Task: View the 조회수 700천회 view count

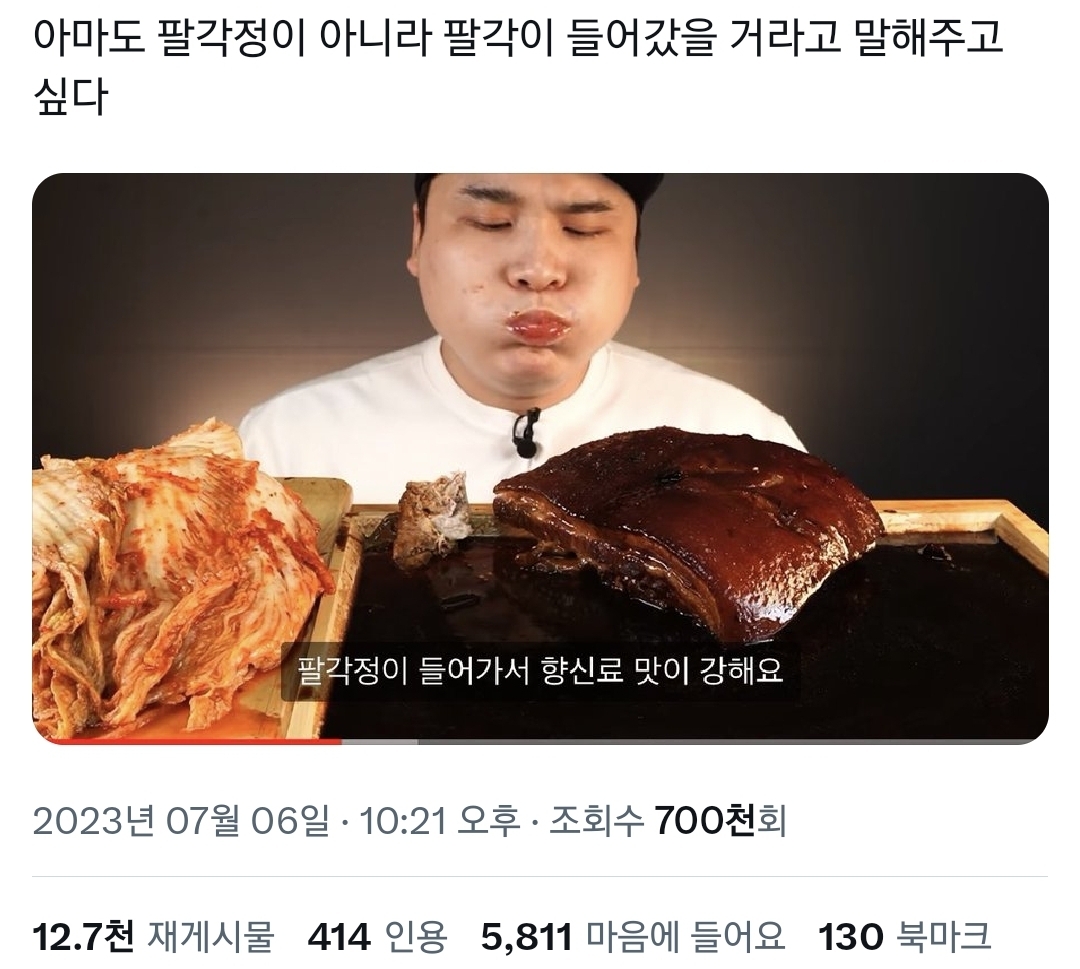Action: point(667,821)
